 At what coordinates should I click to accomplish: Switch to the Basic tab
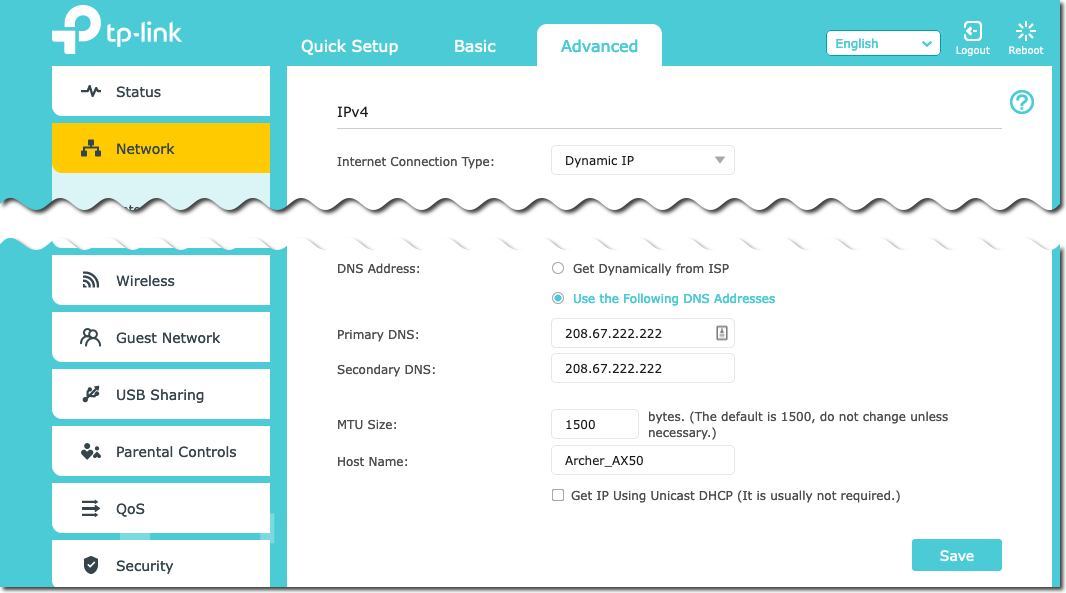475,46
